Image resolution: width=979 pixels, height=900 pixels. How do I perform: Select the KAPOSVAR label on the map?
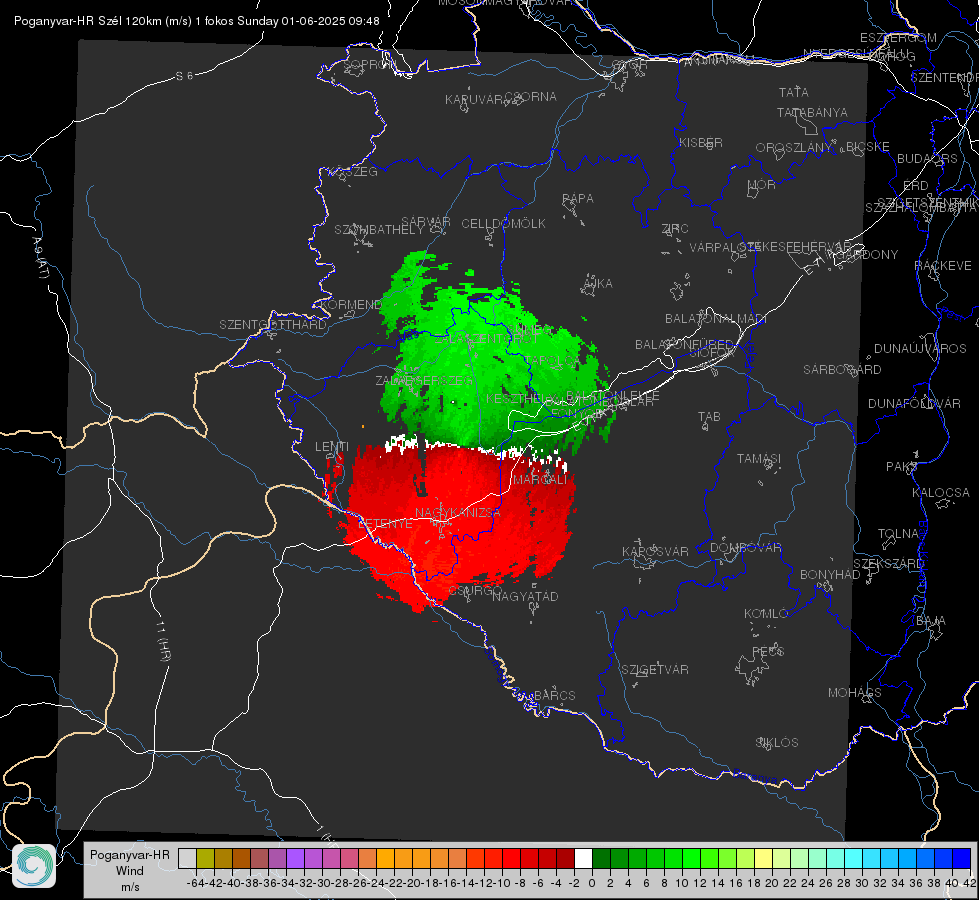click(x=655, y=551)
